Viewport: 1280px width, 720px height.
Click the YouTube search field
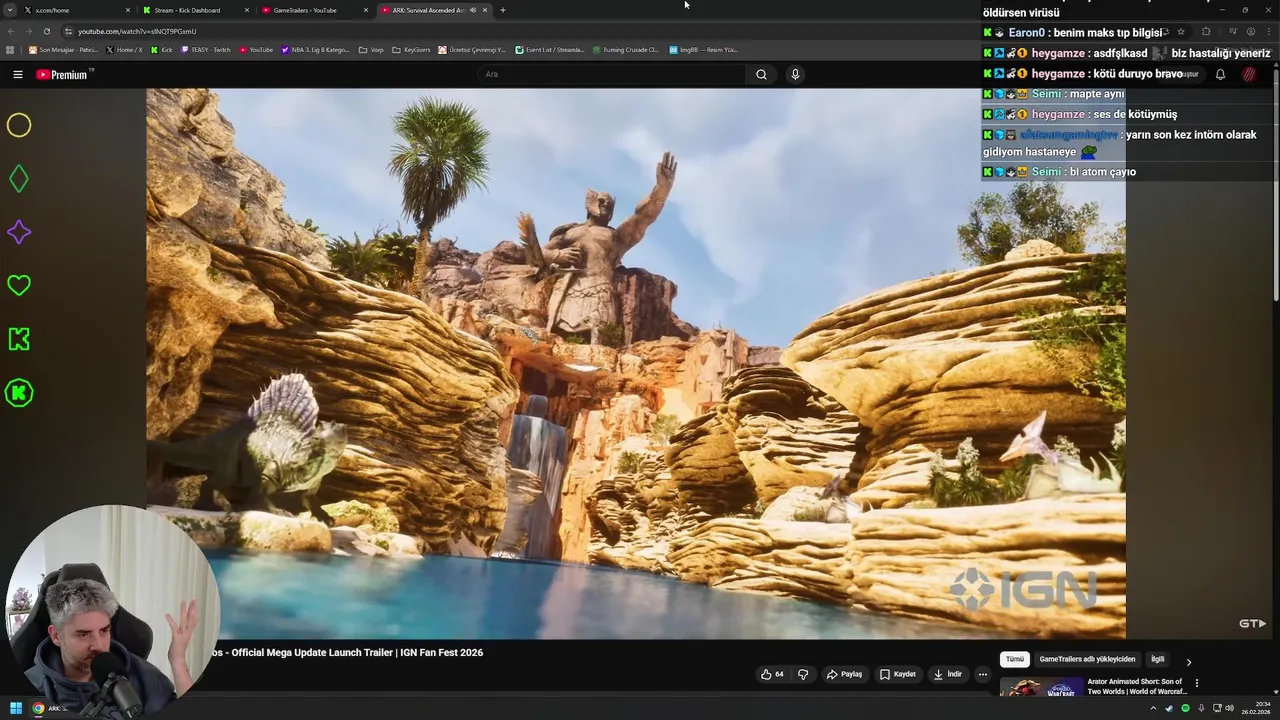click(x=611, y=74)
